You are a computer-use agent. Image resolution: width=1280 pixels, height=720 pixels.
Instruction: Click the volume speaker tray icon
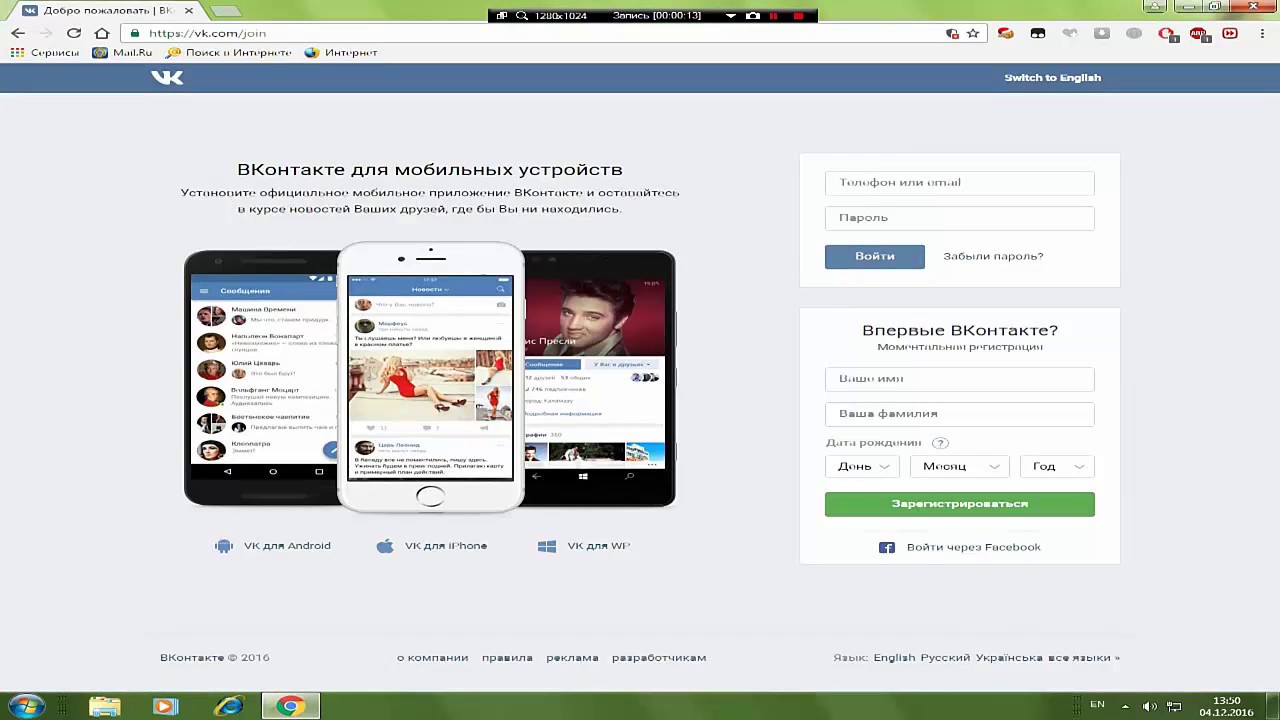[1150, 707]
